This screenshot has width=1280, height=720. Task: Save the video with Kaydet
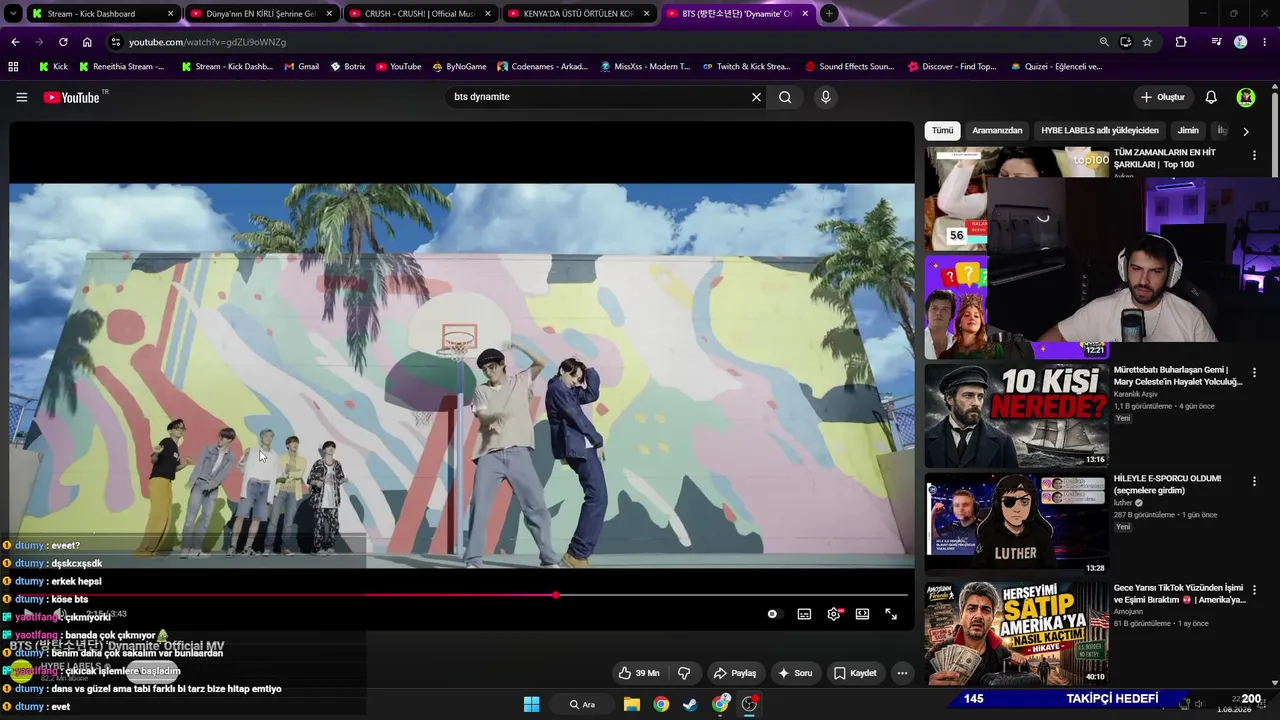pos(855,673)
